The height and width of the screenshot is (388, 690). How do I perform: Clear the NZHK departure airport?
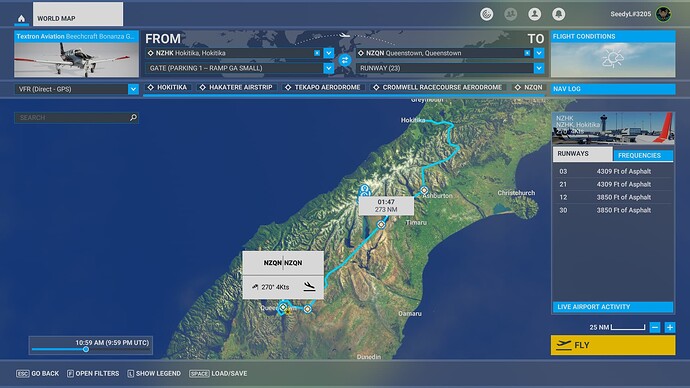317,53
